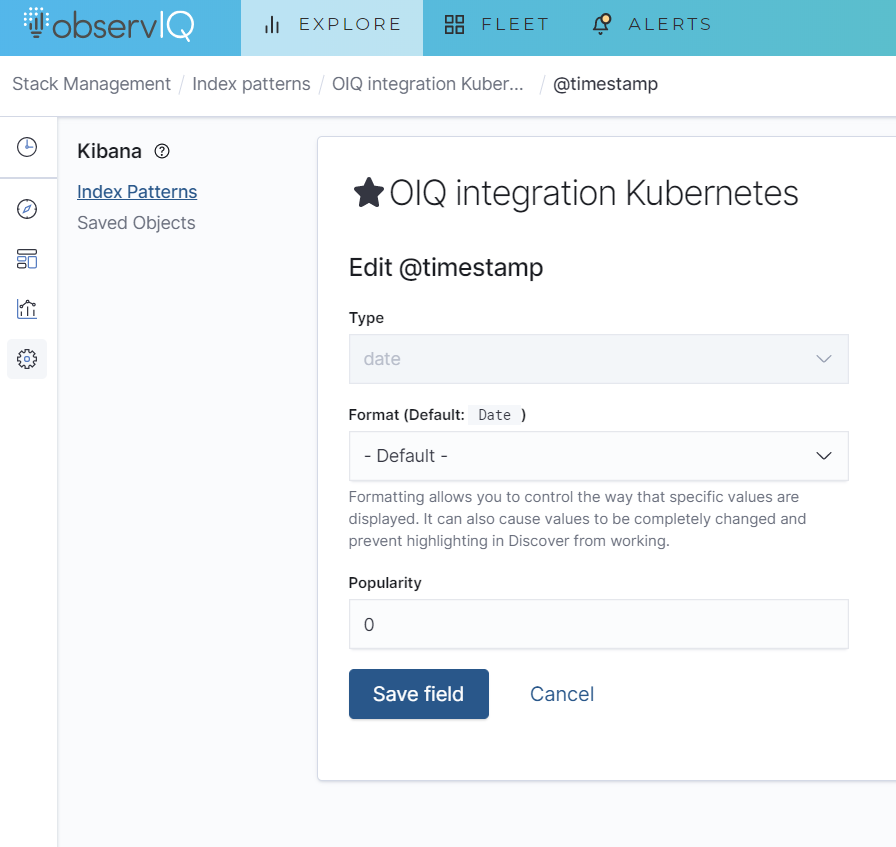
Task: Click the Date default format code label
Action: (495, 415)
